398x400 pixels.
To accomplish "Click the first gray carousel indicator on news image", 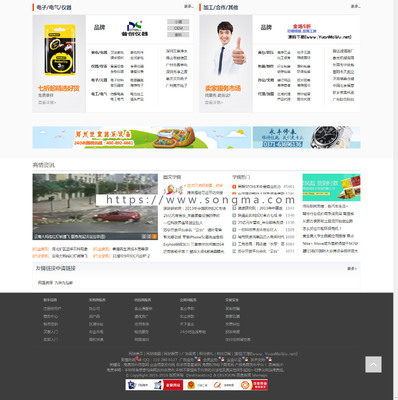I will point(144,236).
